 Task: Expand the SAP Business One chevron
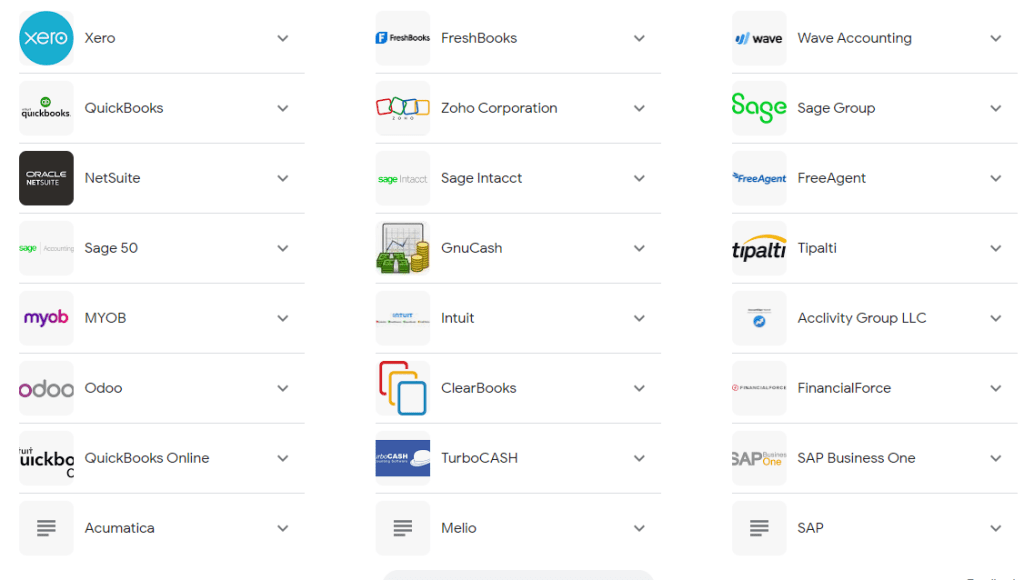[996, 458]
